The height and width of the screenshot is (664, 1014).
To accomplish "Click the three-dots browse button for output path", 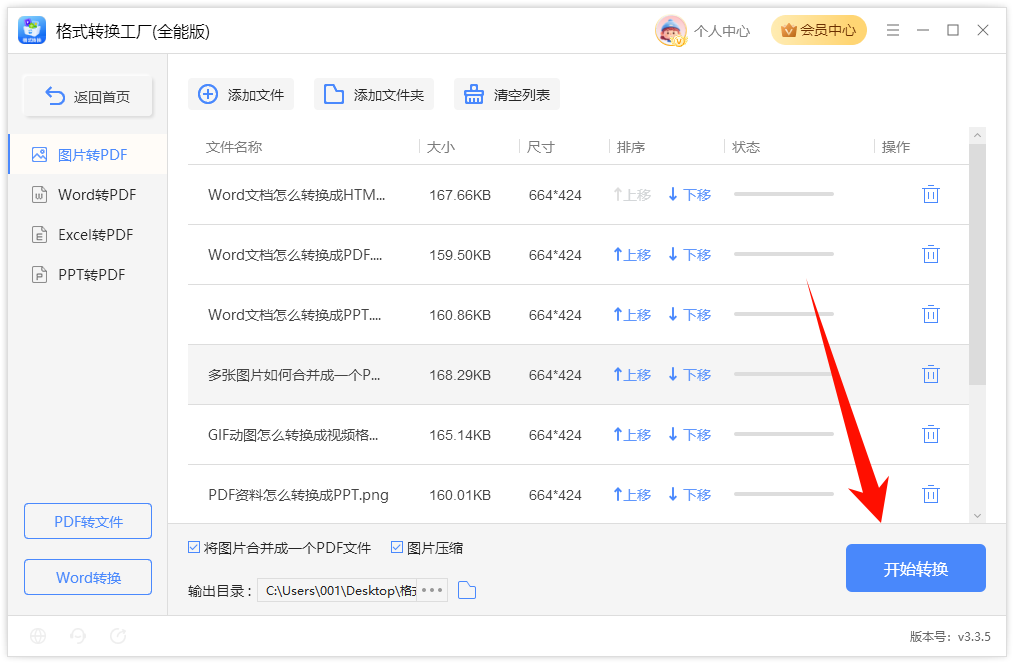I will tap(432, 590).
